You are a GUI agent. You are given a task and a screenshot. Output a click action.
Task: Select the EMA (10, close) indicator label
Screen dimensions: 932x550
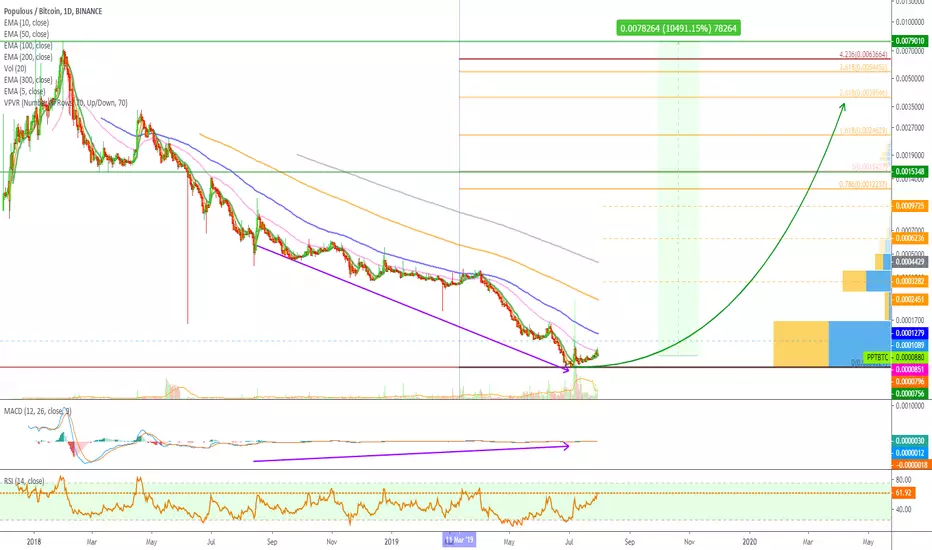(x=26, y=23)
